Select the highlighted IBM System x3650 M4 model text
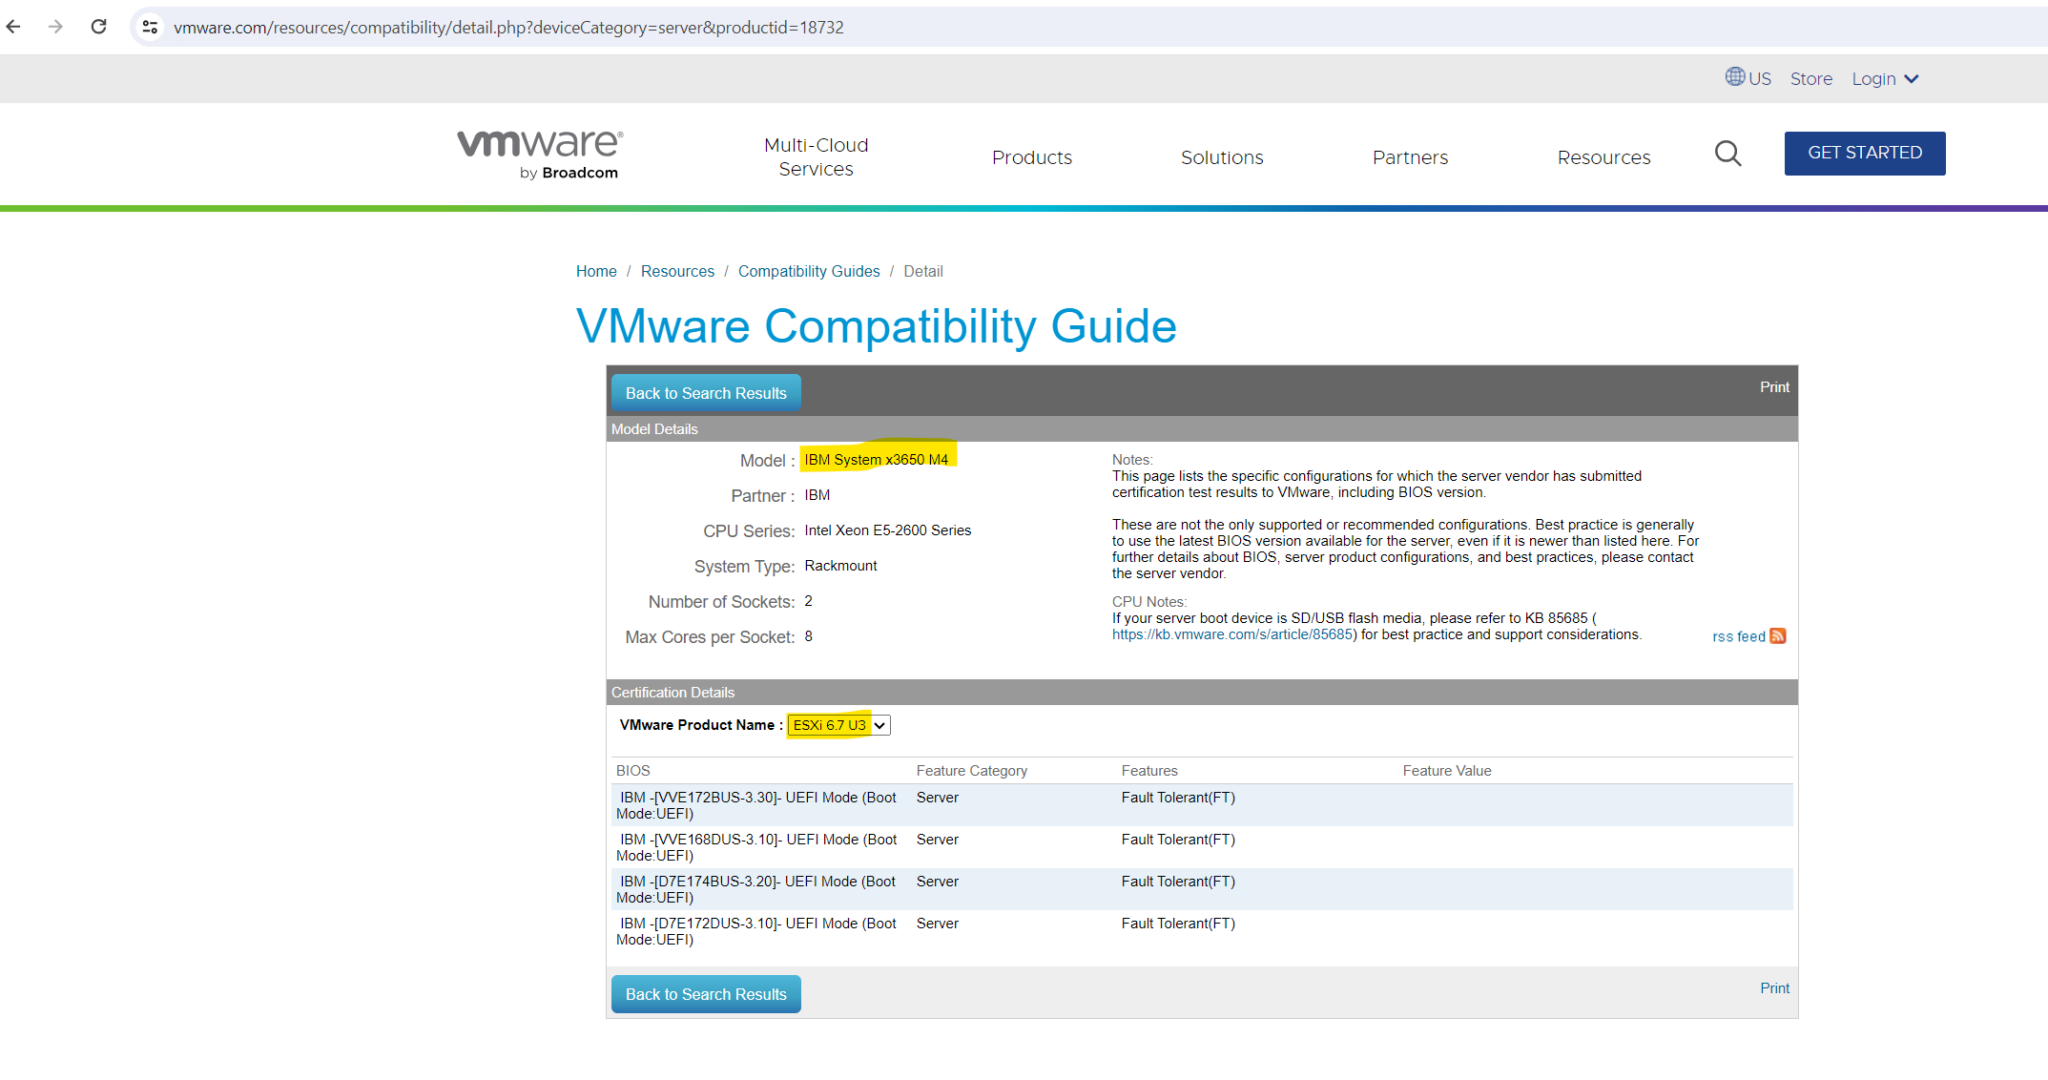This screenshot has width=2048, height=1080. (x=877, y=459)
